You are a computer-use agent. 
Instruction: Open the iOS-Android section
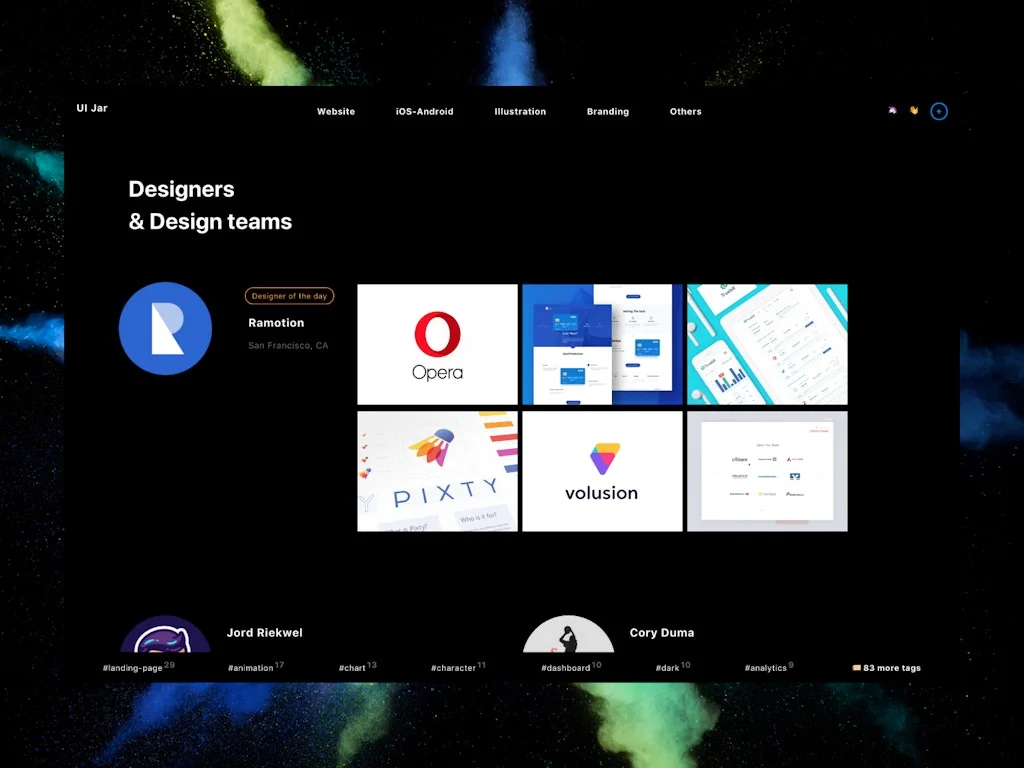(424, 111)
